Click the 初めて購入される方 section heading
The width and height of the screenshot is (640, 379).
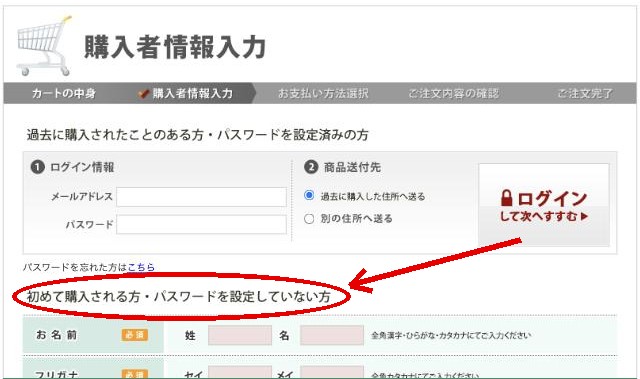point(178,297)
